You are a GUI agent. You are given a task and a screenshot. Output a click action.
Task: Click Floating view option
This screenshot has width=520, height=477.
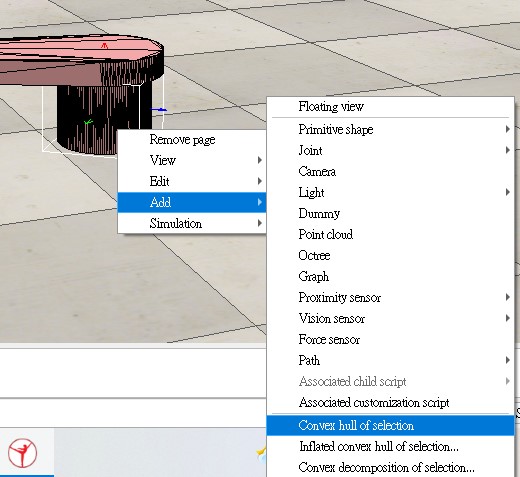pos(390,106)
